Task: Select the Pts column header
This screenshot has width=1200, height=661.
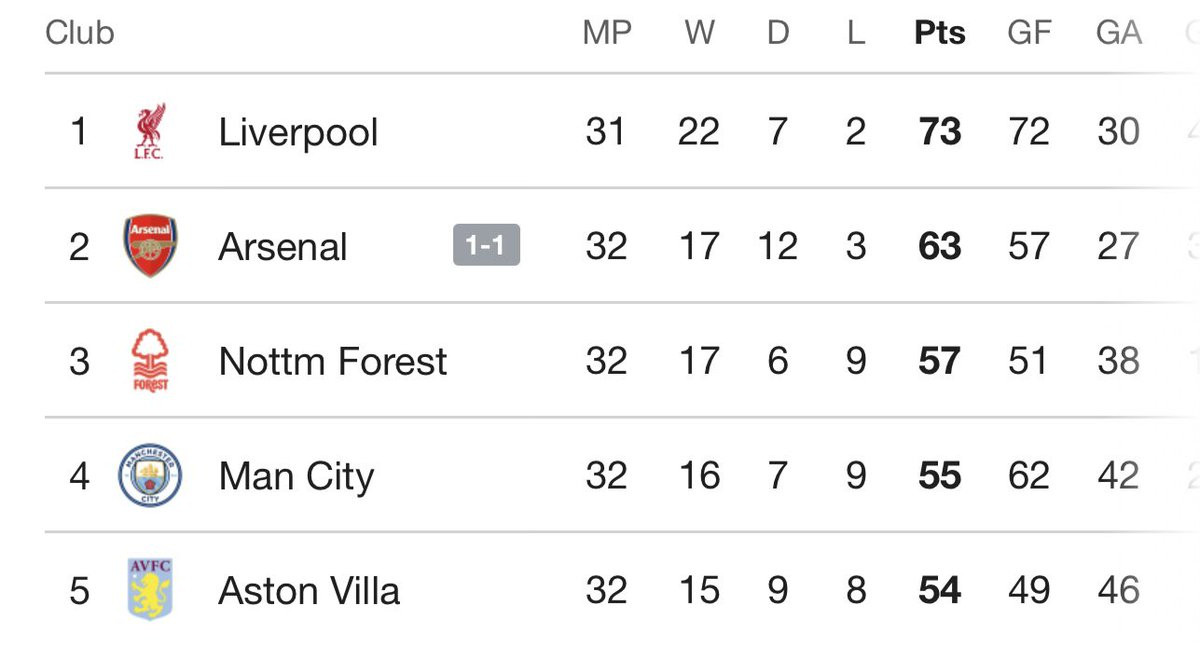Action: tap(940, 33)
